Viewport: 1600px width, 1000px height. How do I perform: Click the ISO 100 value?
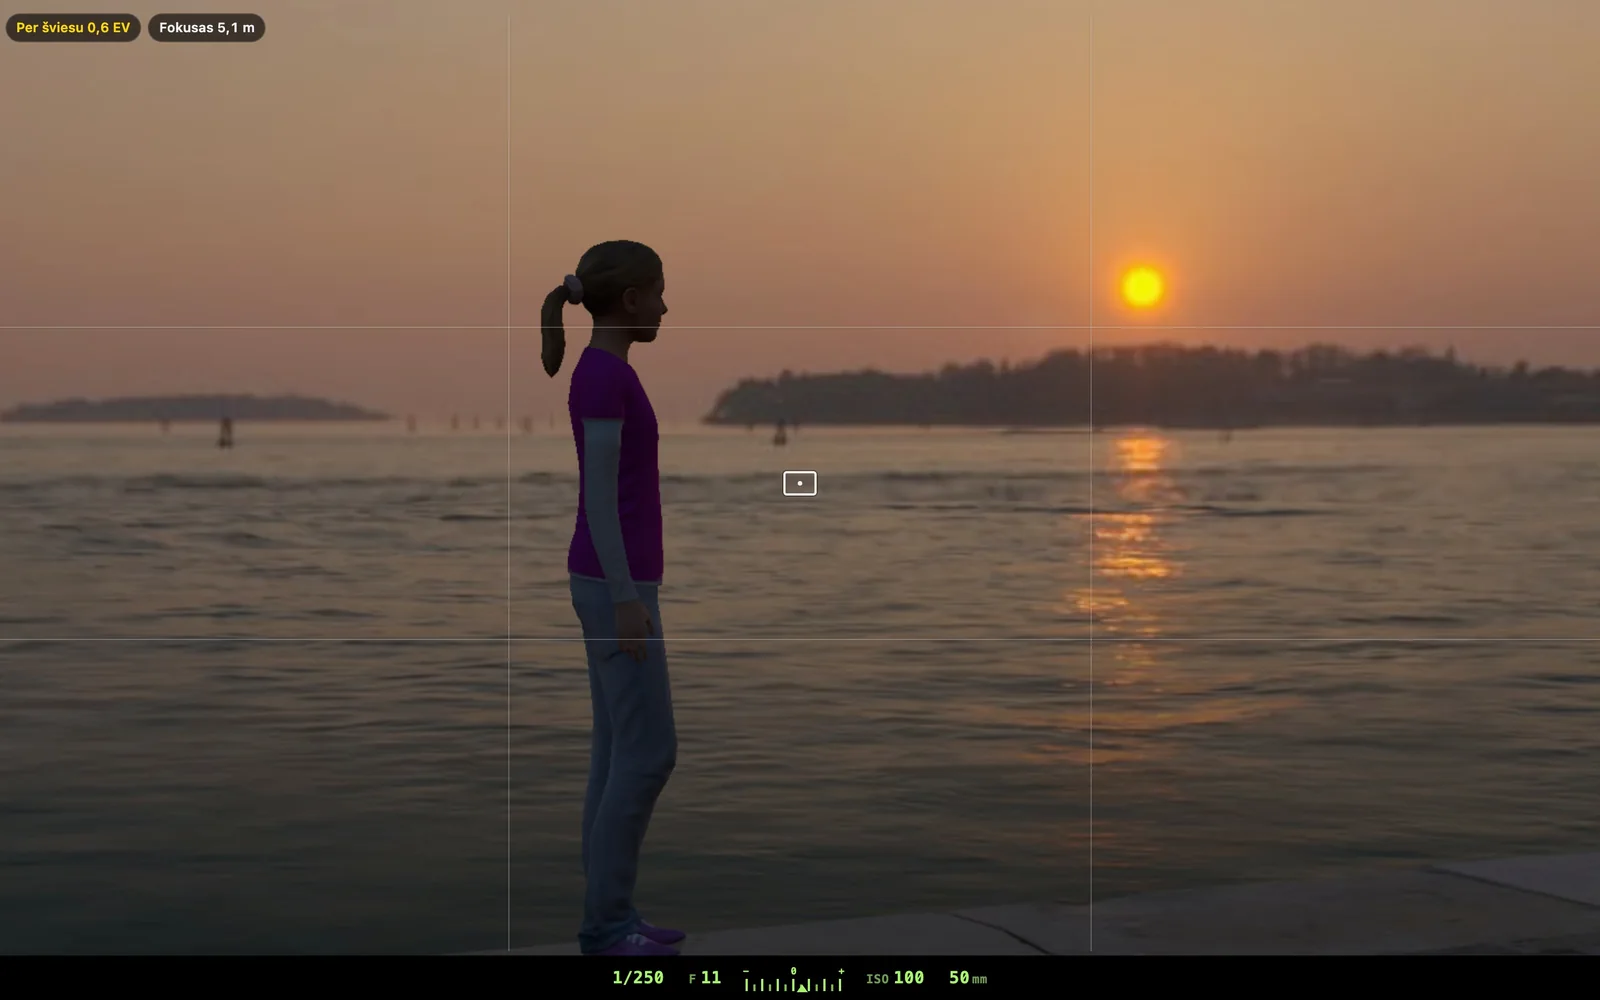[895, 978]
